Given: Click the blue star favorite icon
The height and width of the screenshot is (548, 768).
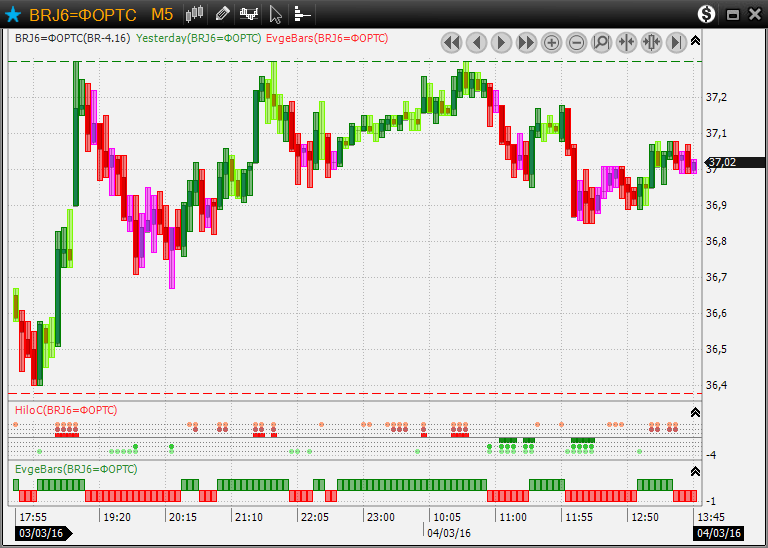Looking at the screenshot, I should tap(13, 14).
